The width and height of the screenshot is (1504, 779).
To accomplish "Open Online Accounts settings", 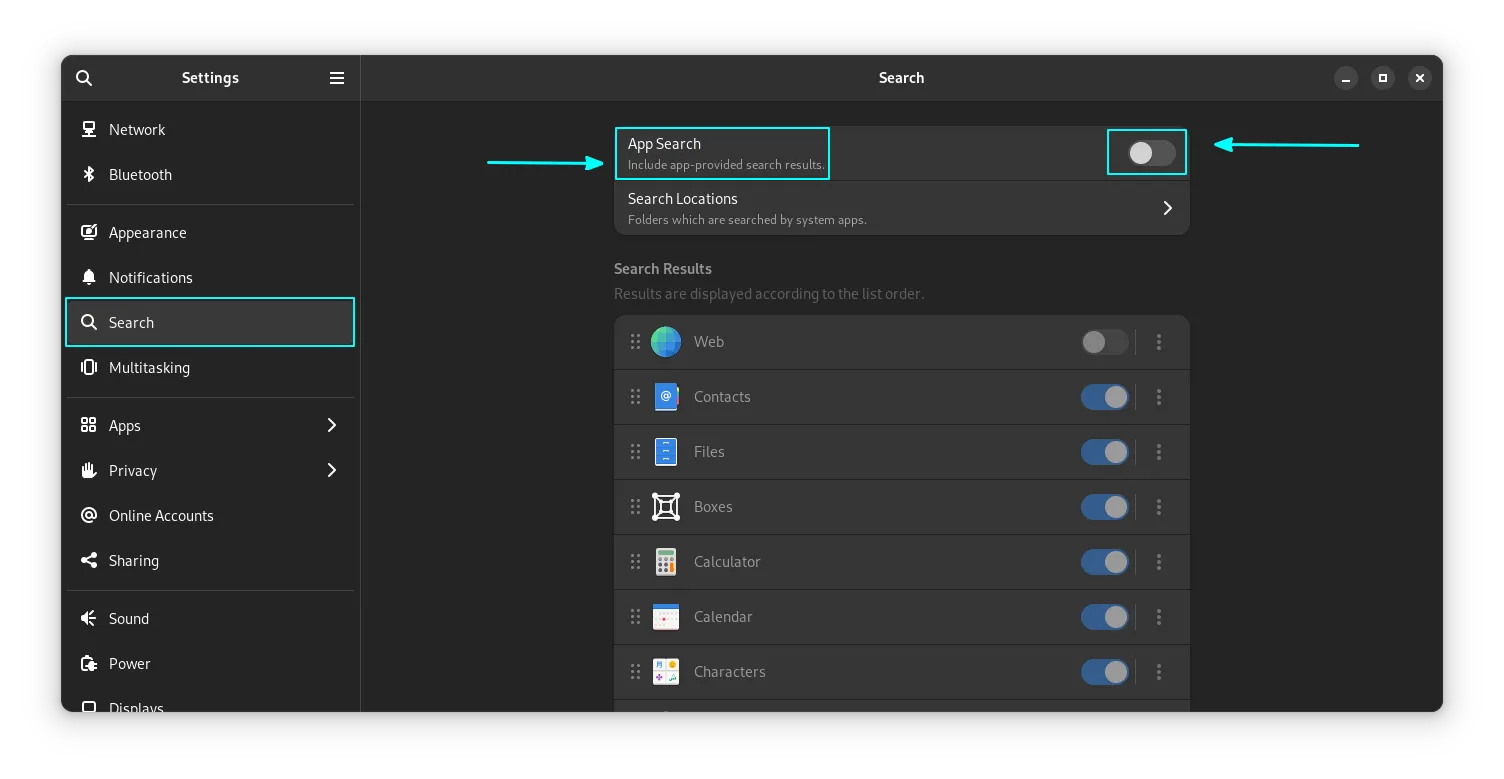I will click(x=161, y=516).
